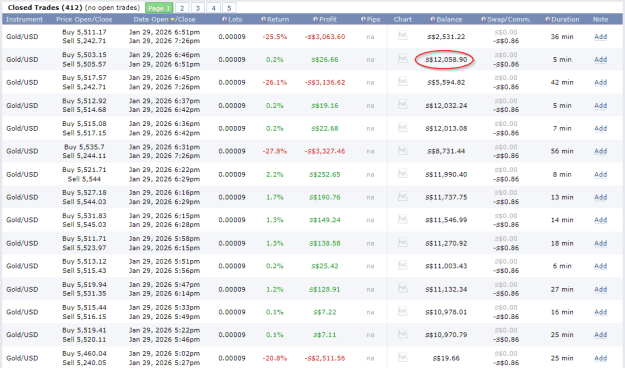Click Add note link for 42 min trade
625x368 pixels.
pos(600,83)
